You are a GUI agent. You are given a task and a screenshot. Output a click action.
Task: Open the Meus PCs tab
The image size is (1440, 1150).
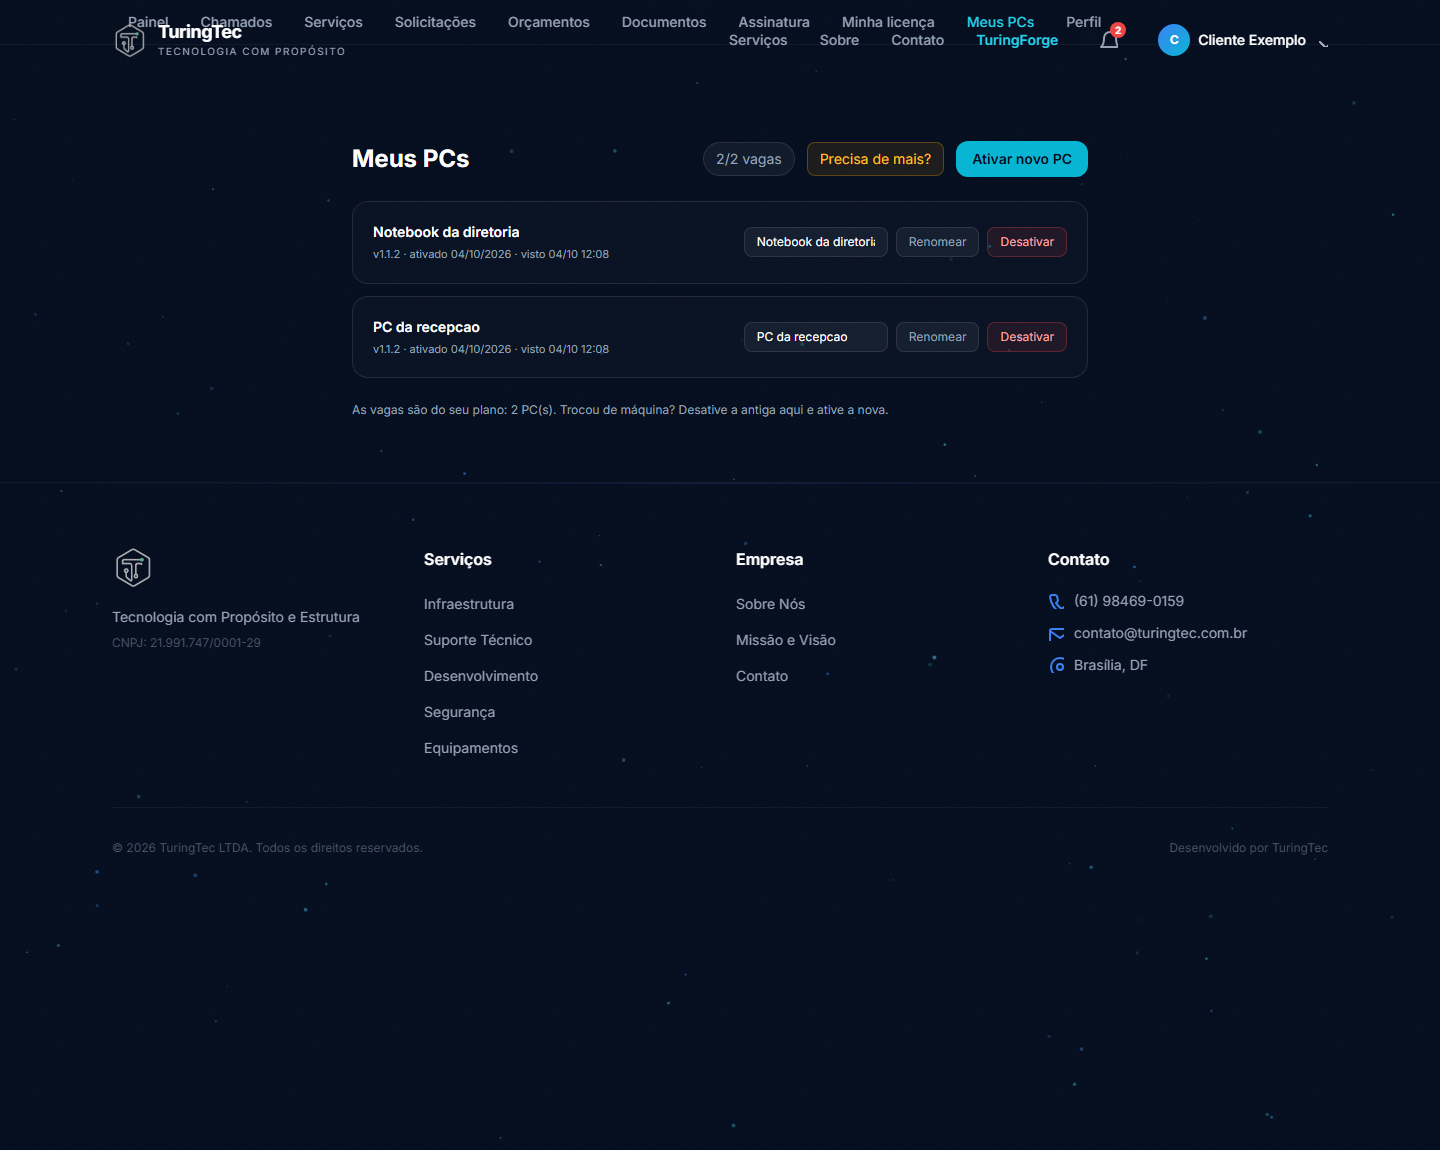coord(1000,22)
